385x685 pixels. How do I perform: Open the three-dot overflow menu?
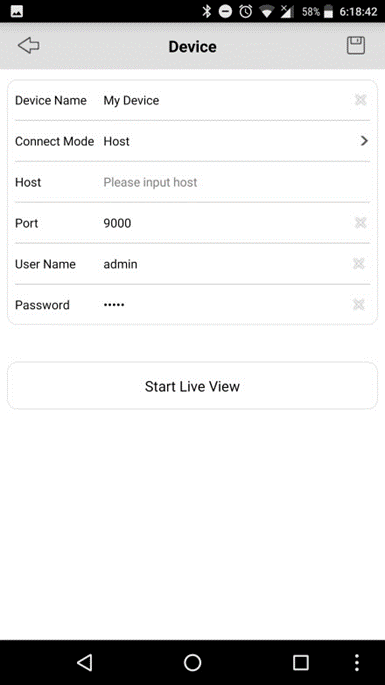point(357,662)
